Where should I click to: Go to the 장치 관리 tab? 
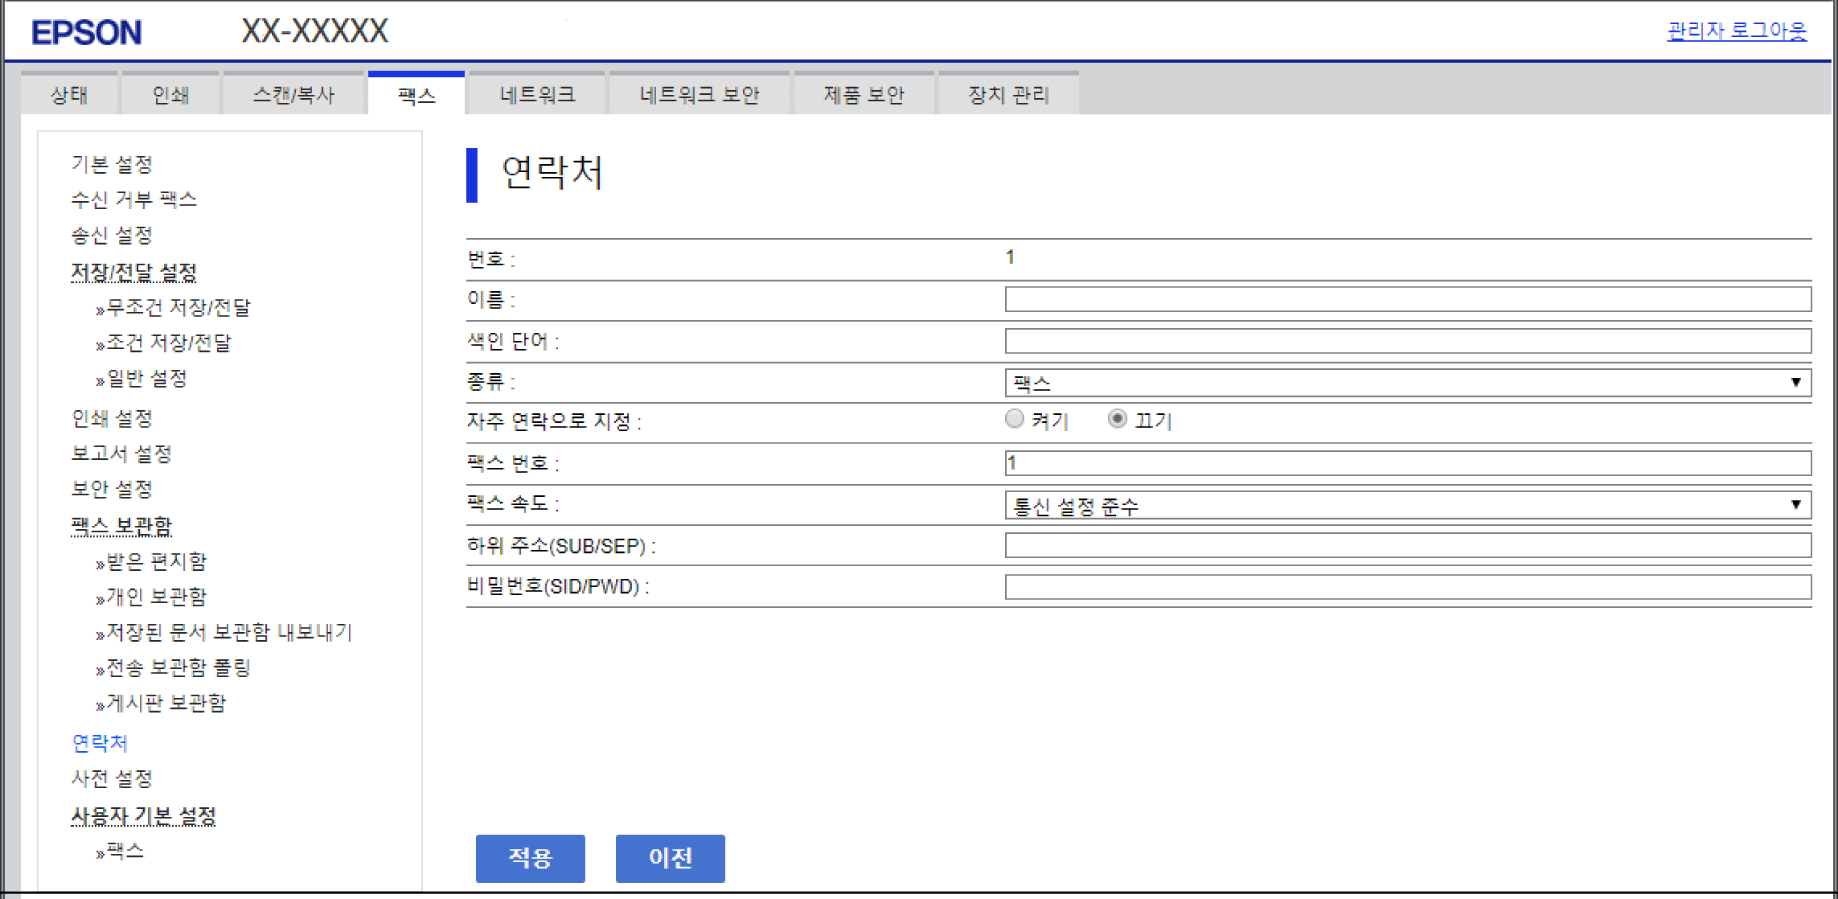point(1008,95)
